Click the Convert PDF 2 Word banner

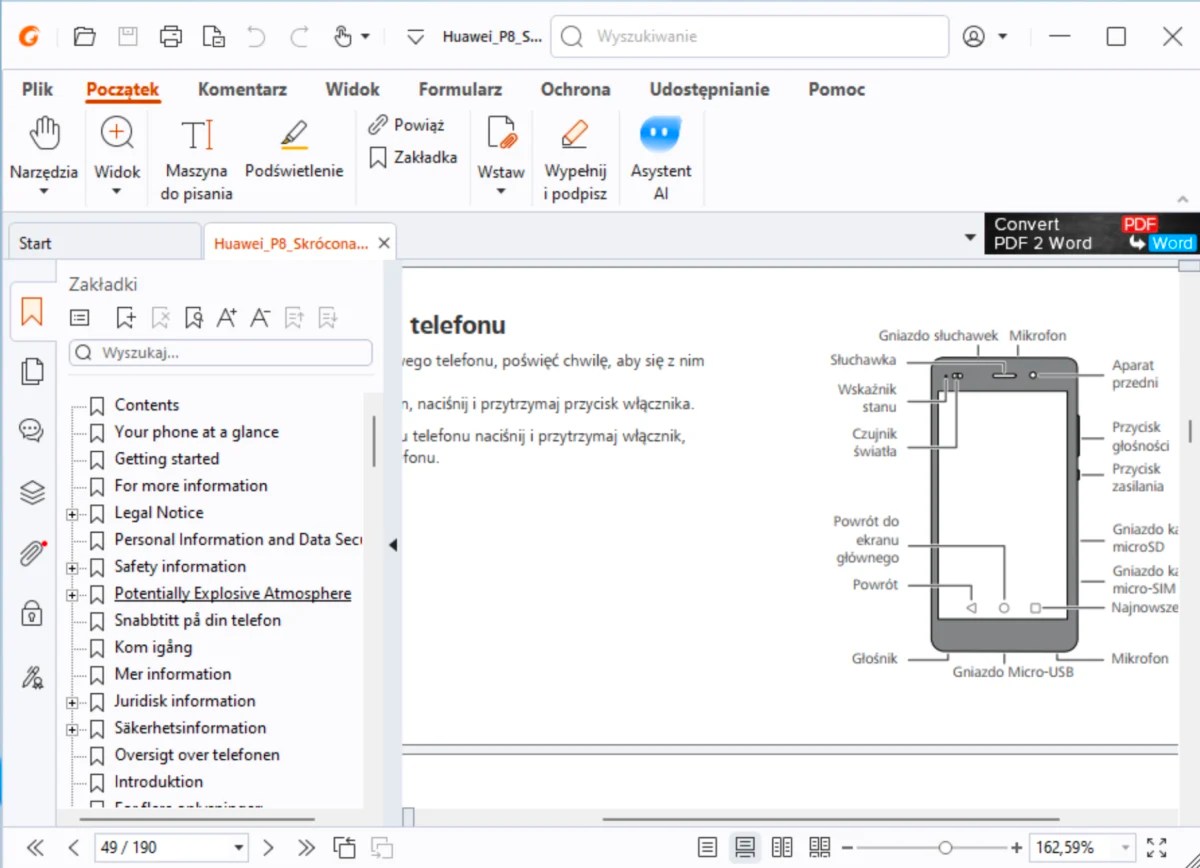pyautogui.click(x=1090, y=233)
